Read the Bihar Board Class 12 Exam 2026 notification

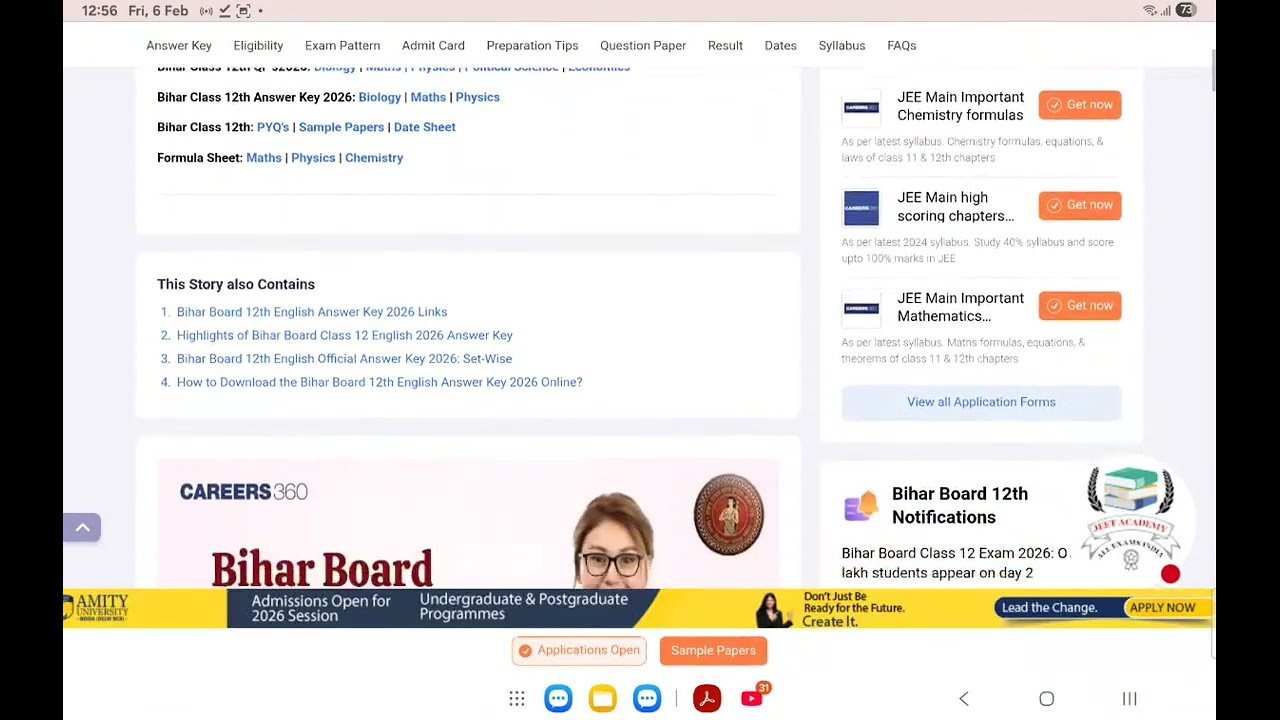pos(955,563)
